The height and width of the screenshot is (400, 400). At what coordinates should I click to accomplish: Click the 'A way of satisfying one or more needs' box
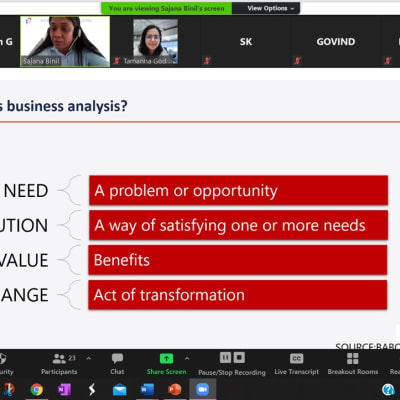point(238,225)
